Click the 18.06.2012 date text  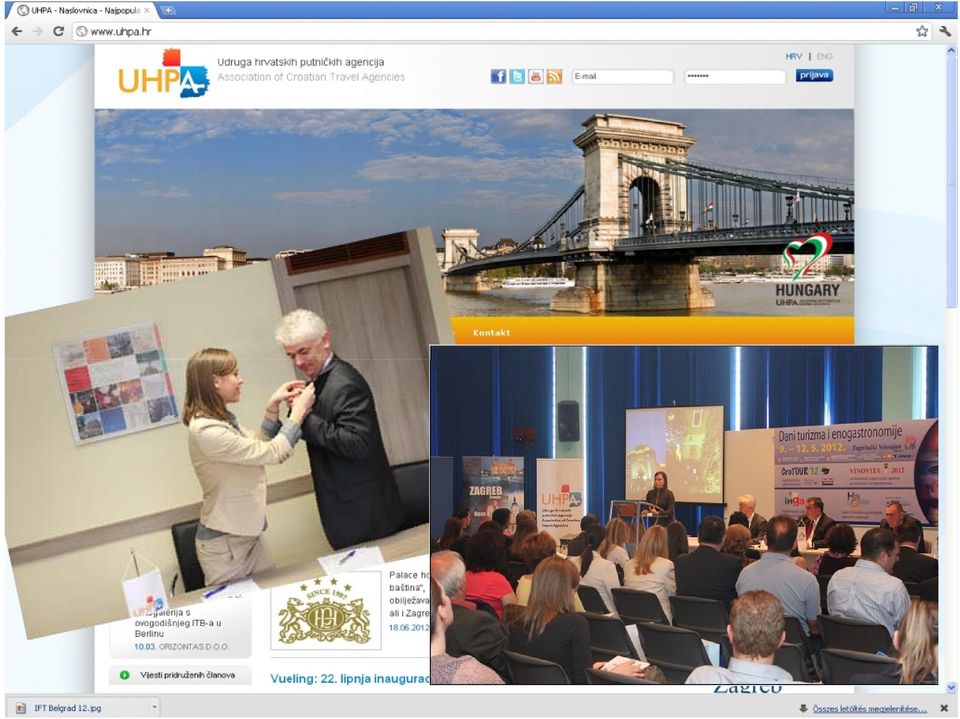(409, 628)
